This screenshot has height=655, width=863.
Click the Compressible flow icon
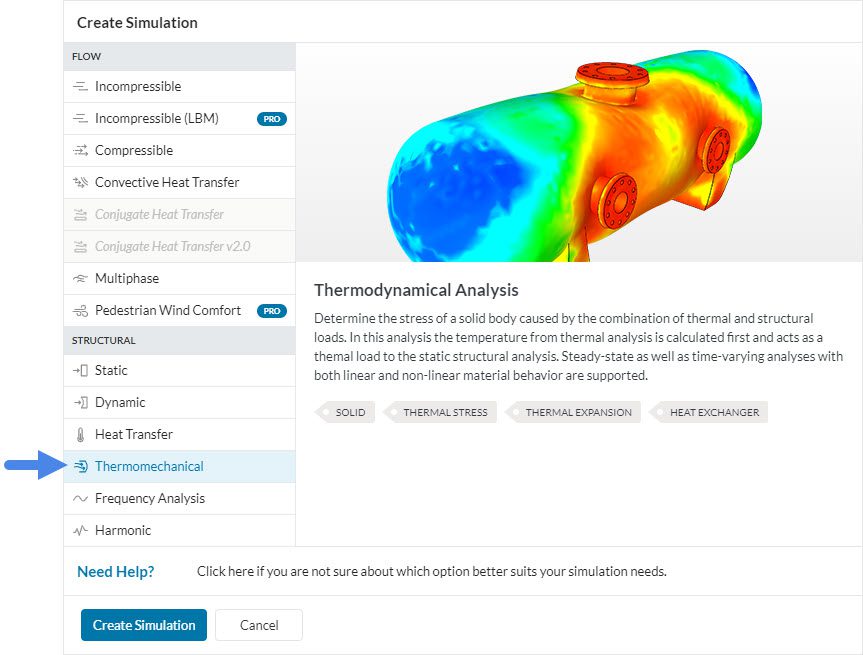coord(81,151)
